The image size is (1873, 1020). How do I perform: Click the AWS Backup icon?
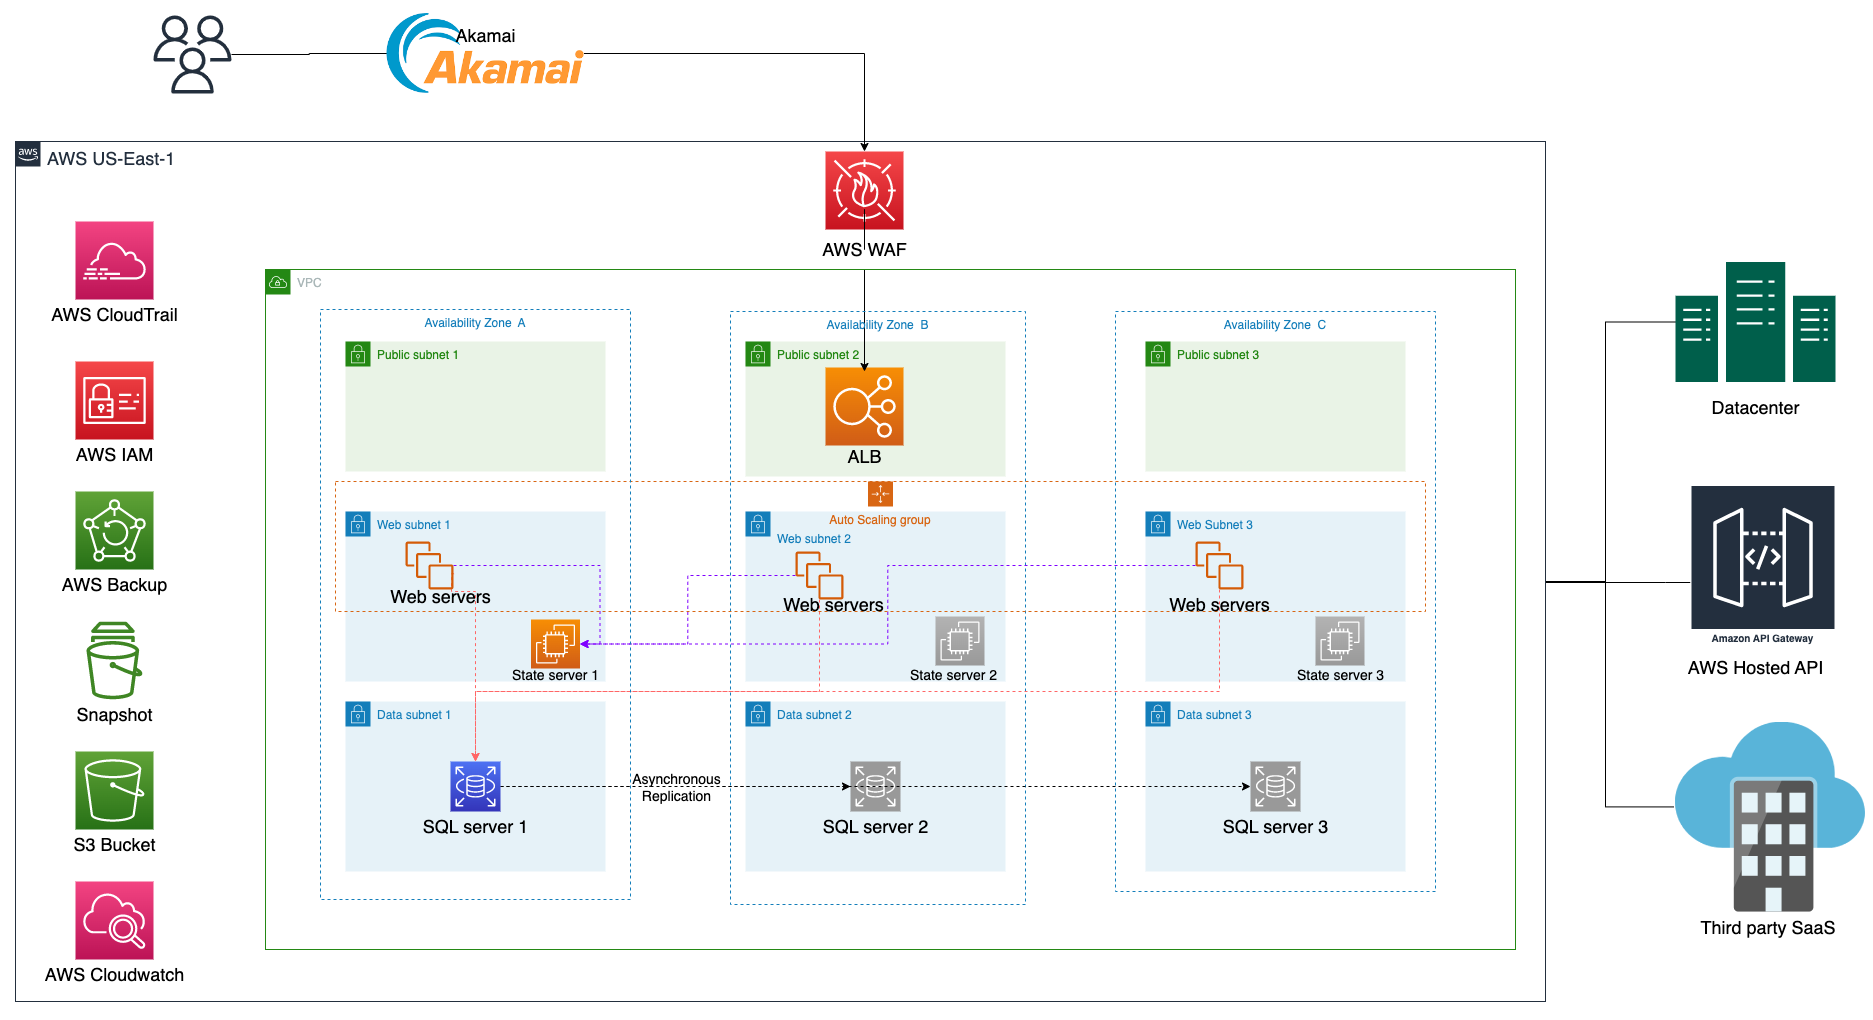114,530
